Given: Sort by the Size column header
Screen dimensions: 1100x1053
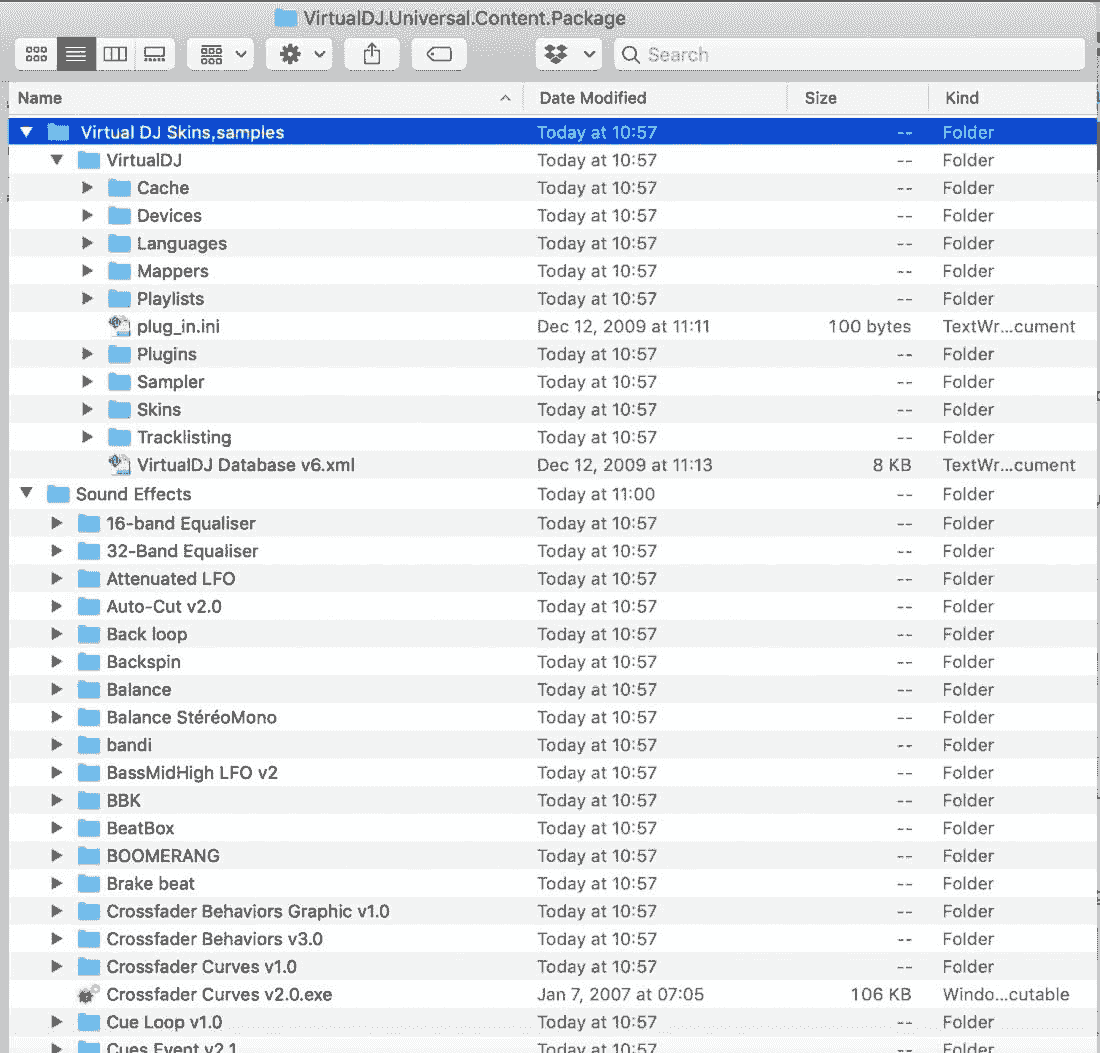Looking at the screenshot, I should point(858,98).
